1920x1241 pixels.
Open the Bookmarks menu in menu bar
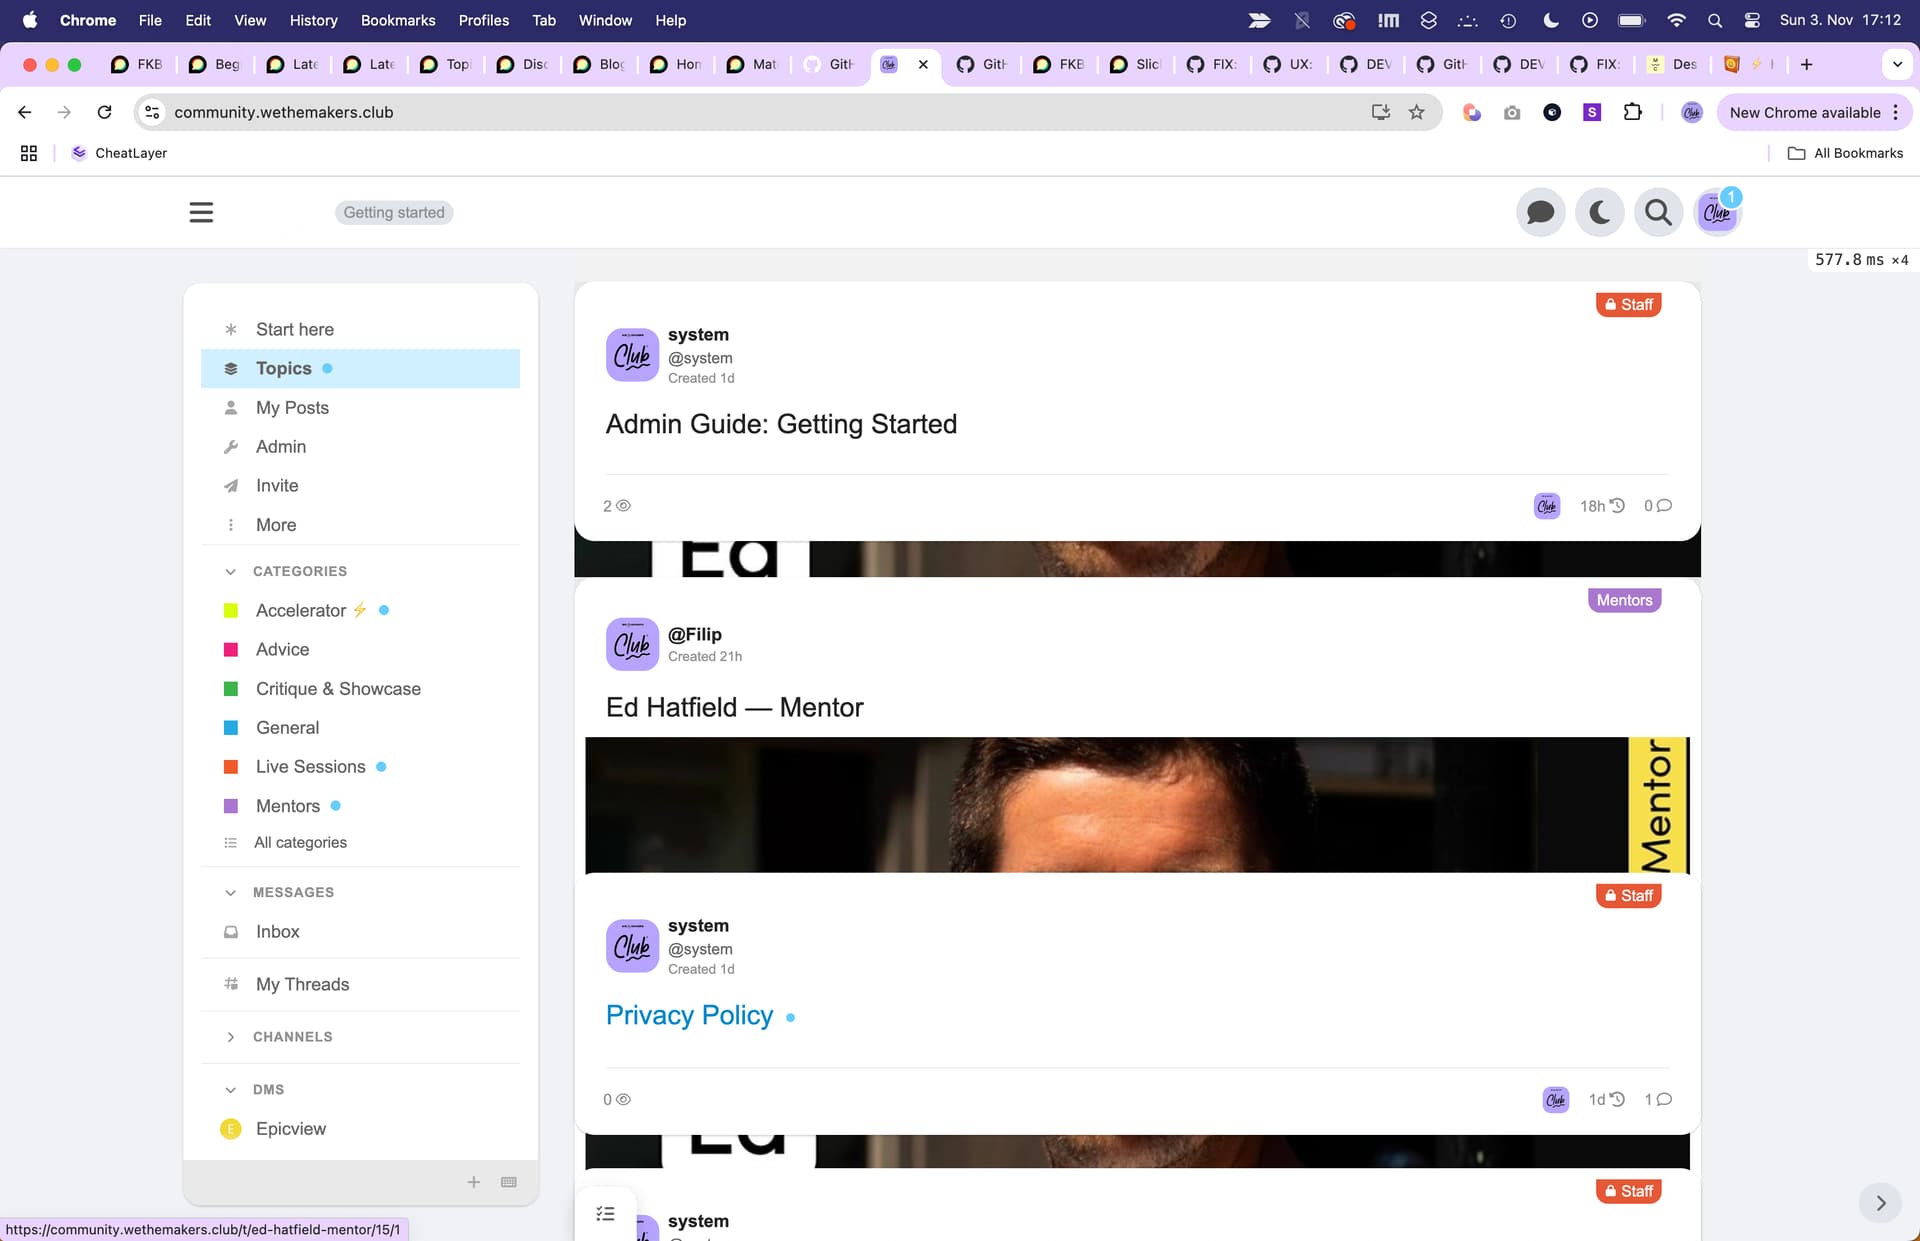(x=397, y=20)
